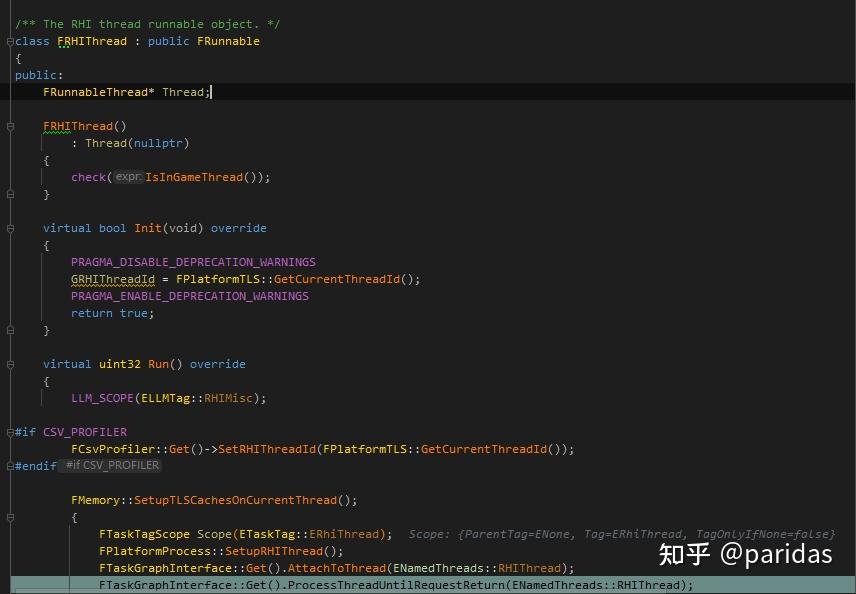Image resolution: width=856 pixels, height=594 pixels.
Task: Collapse the FRHIThread constructor body
Action: [x=8, y=126]
